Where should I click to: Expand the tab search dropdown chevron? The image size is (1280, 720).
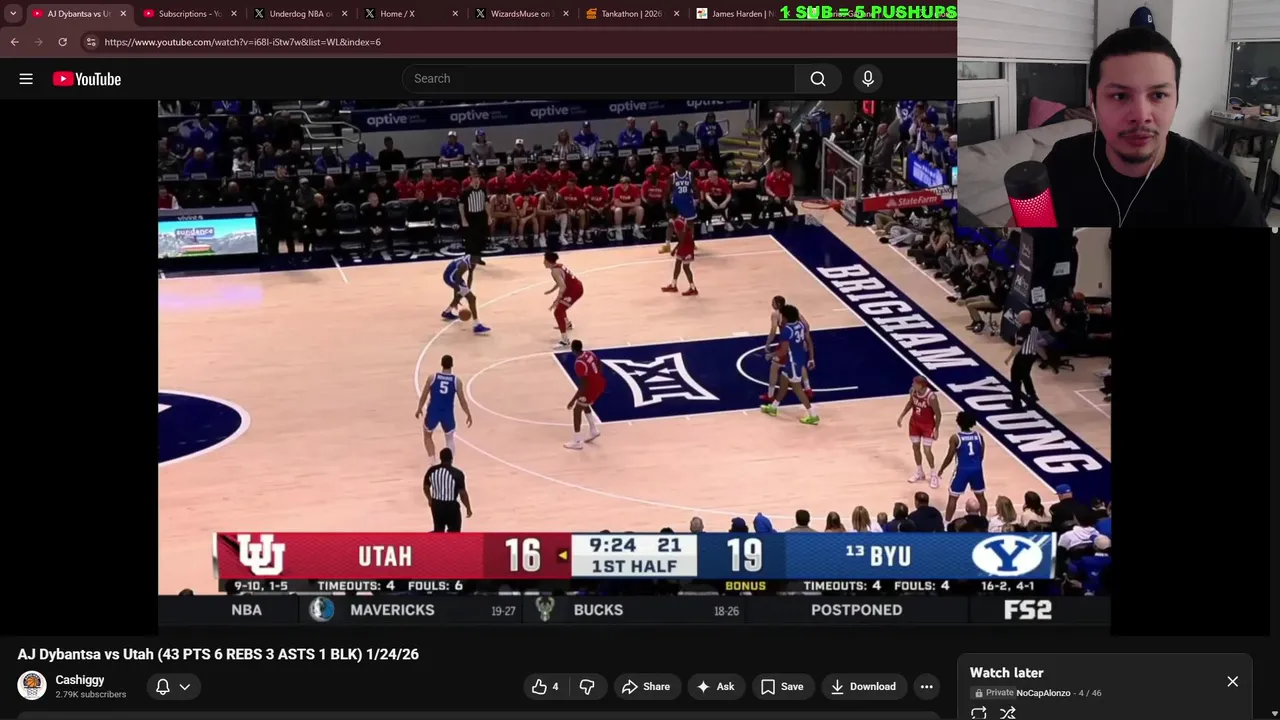pyautogui.click(x=13, y=14)
